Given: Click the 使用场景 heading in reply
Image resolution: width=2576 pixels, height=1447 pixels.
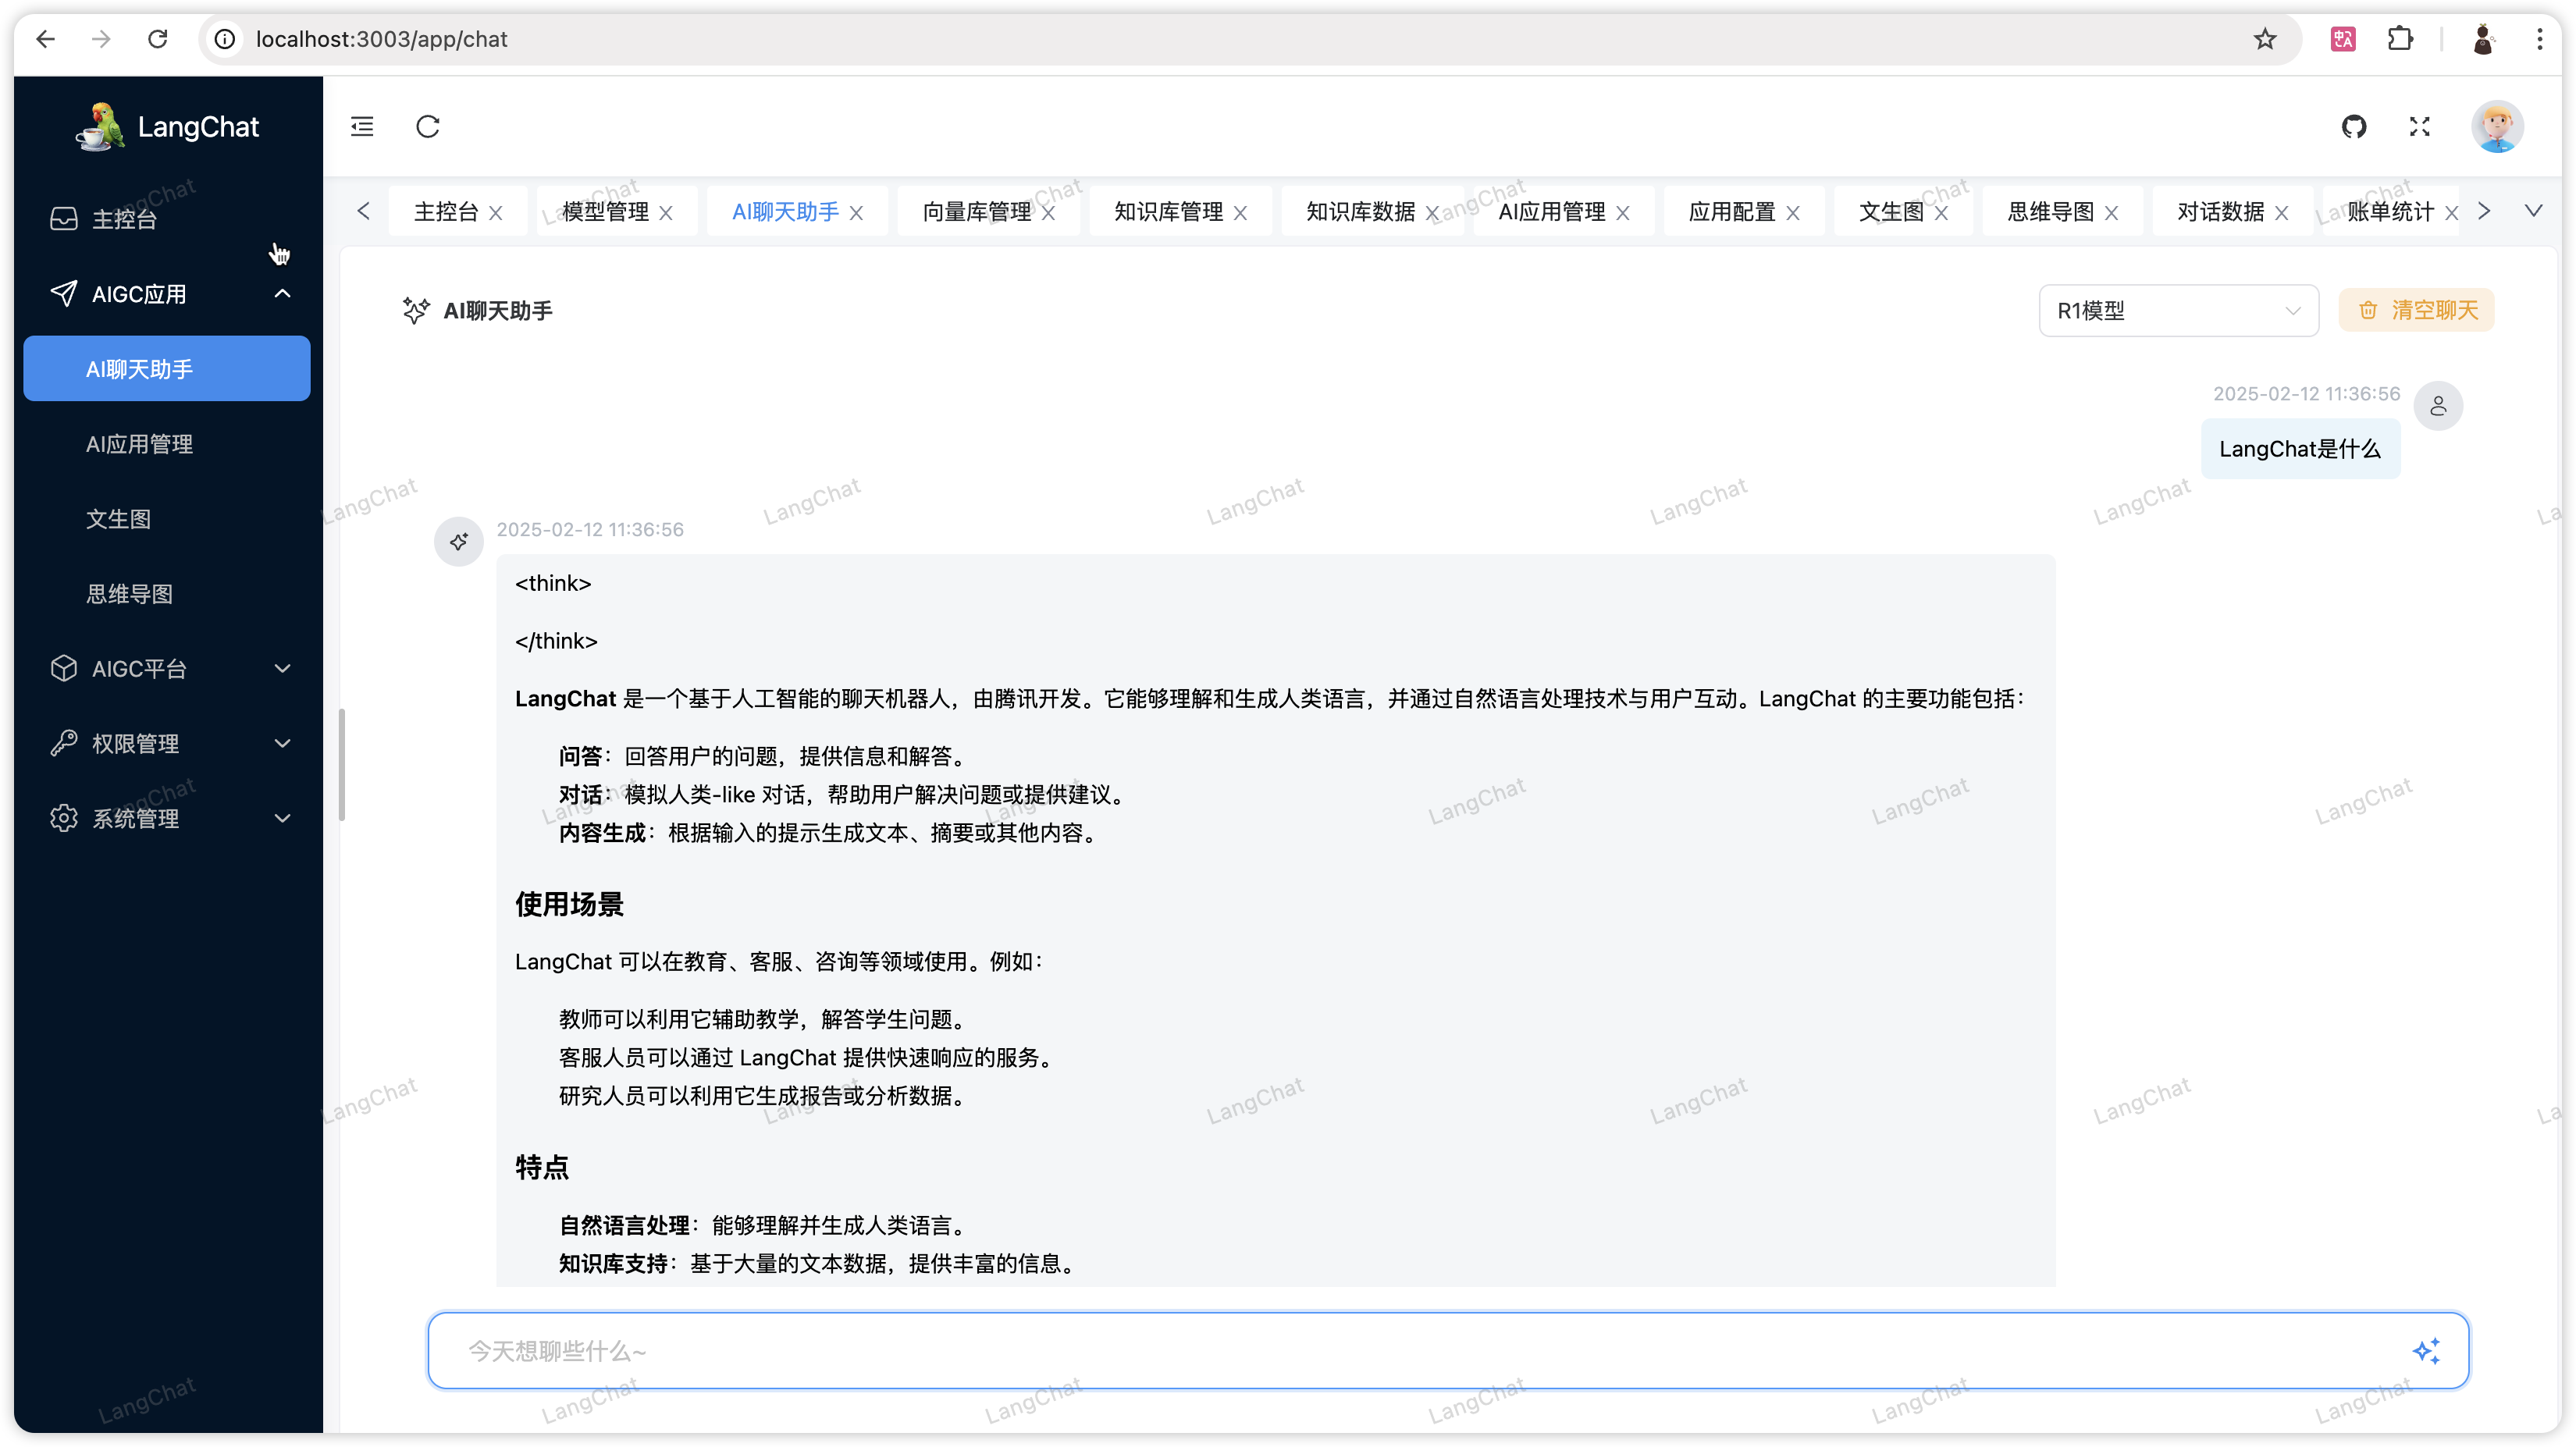Looking at the screenshot, I should pos(569,904).
